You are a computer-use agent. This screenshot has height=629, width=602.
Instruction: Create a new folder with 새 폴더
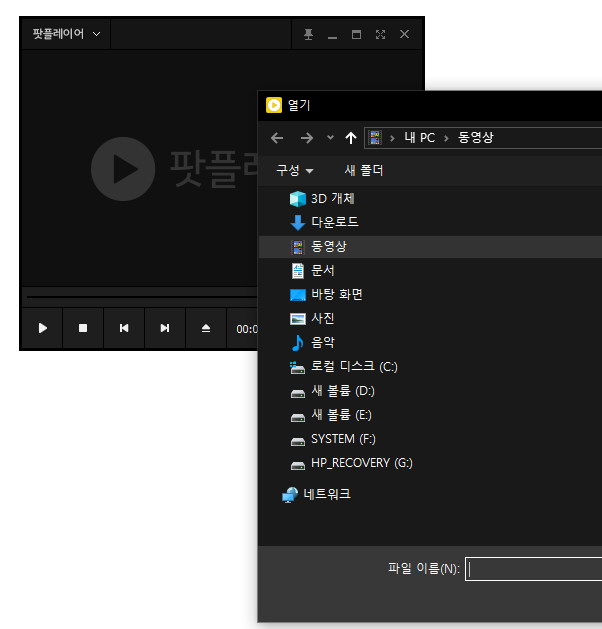point(364,170)
